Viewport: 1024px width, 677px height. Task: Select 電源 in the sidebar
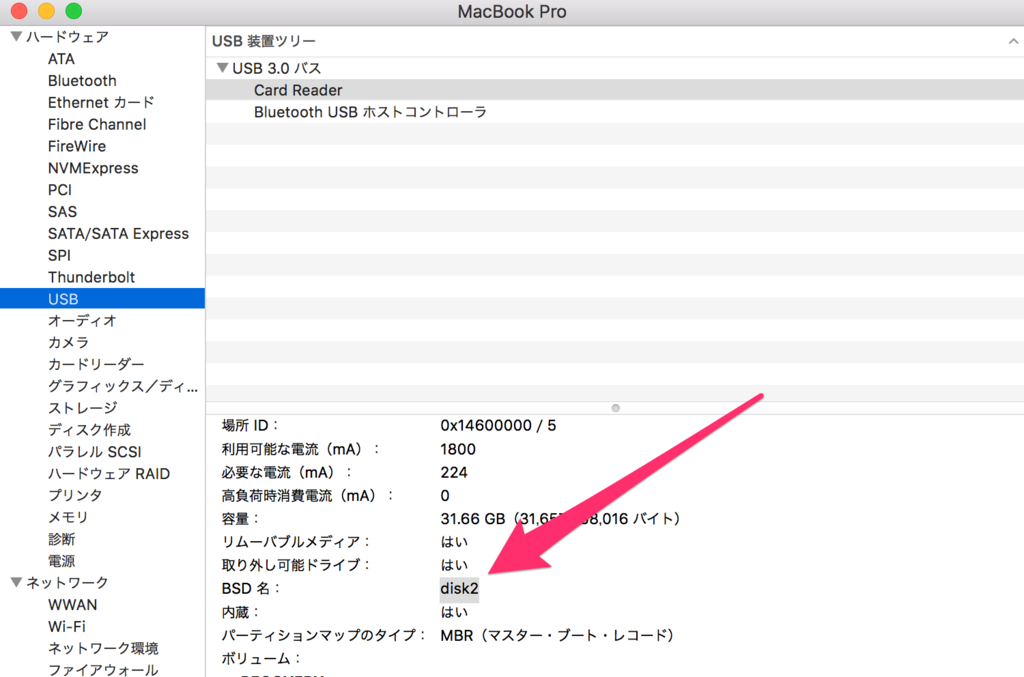click(x=61, y=561)
